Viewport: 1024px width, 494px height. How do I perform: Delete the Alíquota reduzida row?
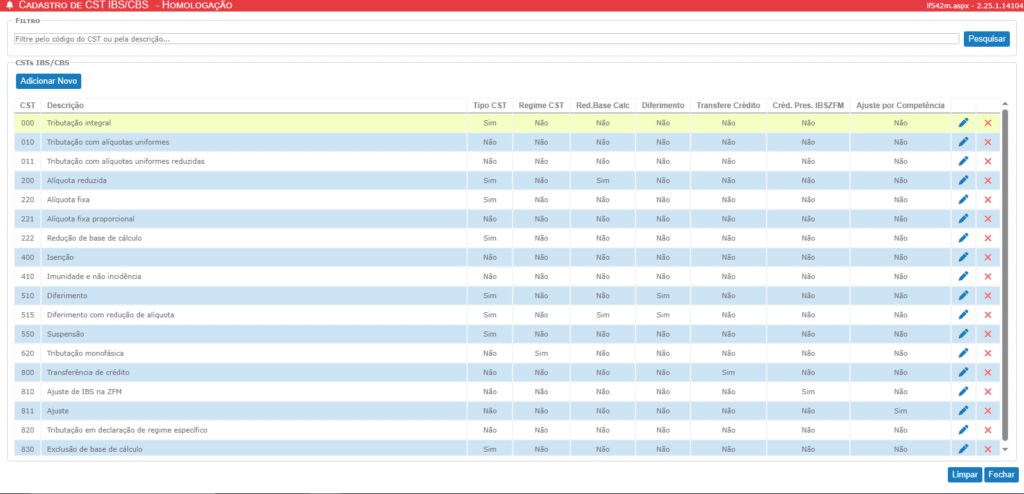tap(988, 180)
